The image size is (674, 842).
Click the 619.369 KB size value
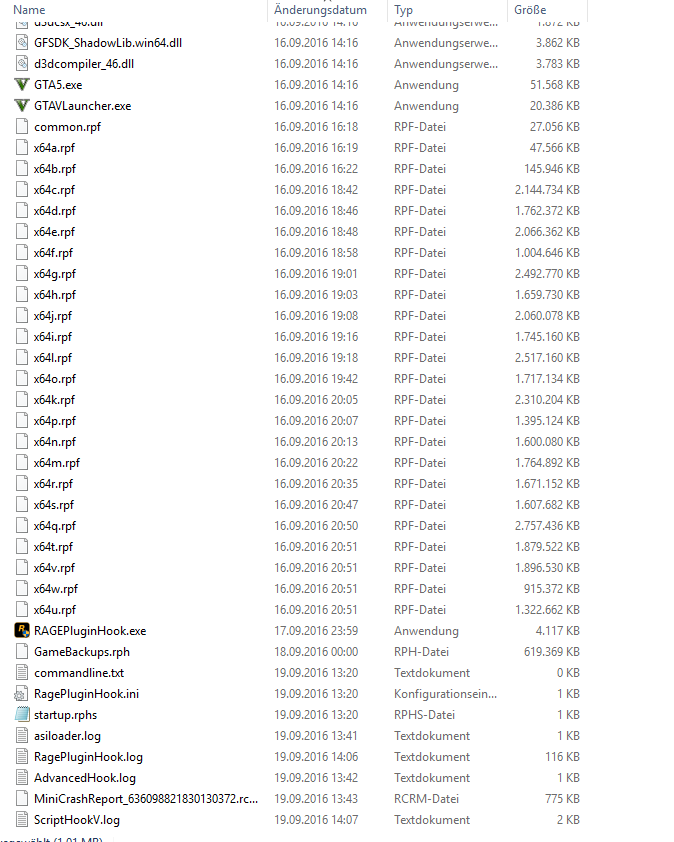coord(552,651)
